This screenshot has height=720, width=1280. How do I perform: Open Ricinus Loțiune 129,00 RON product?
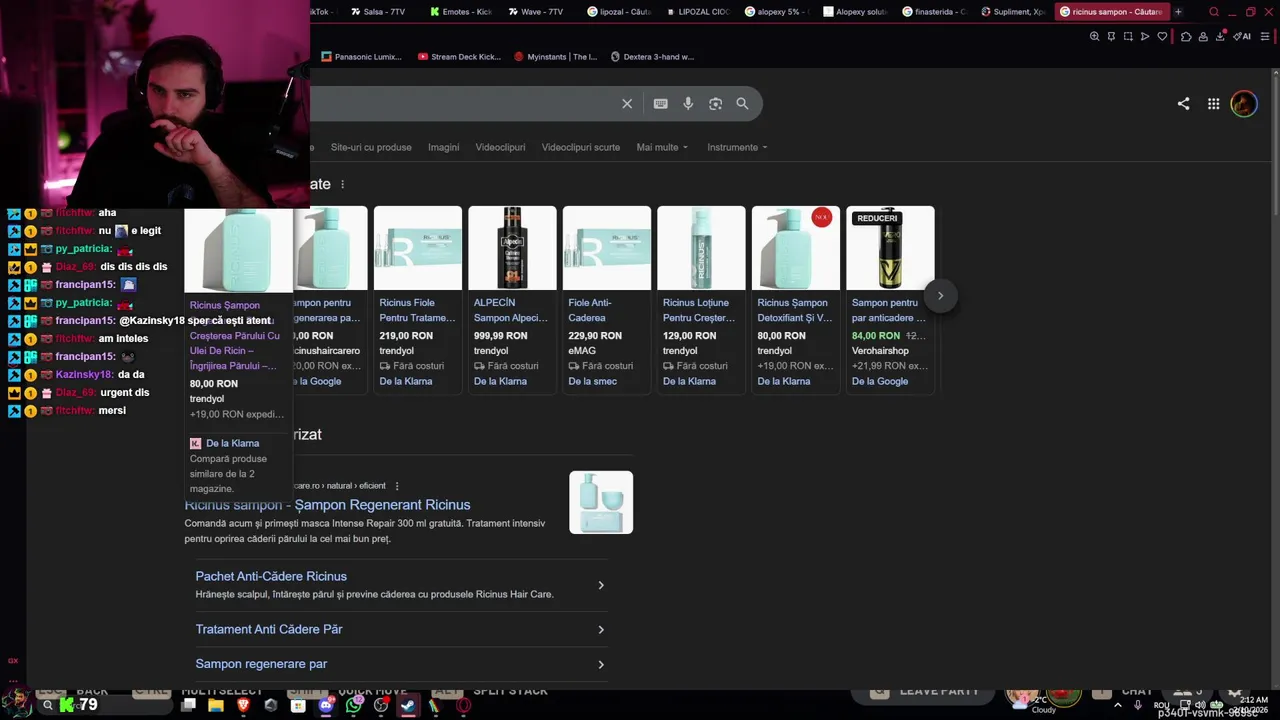pos(701,299)
